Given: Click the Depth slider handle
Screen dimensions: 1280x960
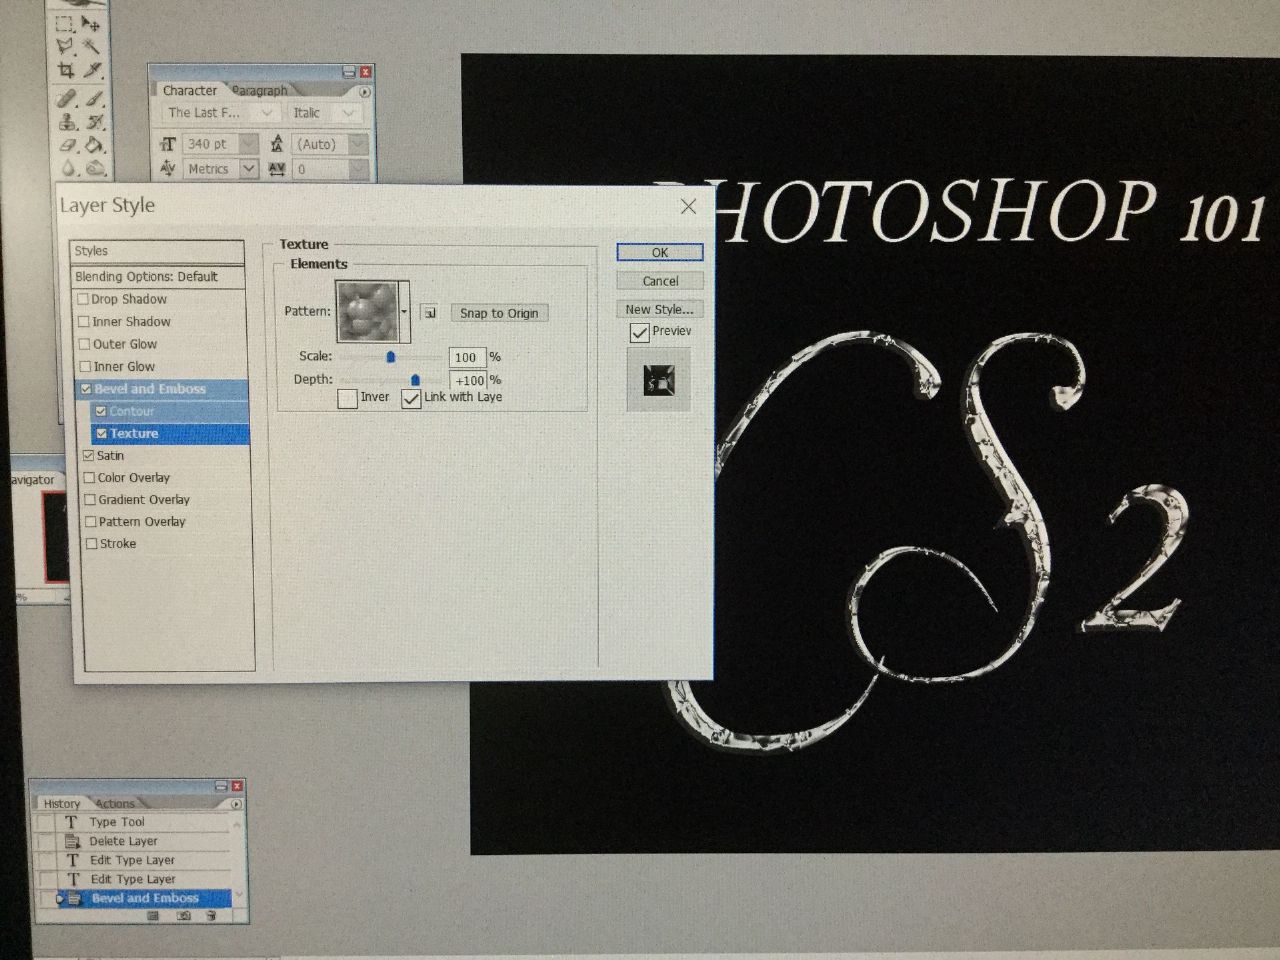Looking at the screenshot, I should coord(415,380).
